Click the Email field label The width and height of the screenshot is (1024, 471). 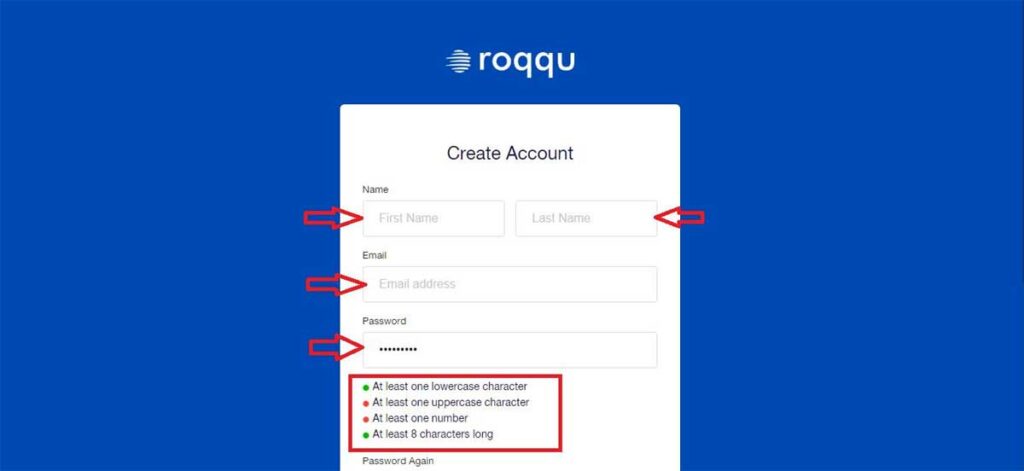pyautogui.click(x=375, y=255)
